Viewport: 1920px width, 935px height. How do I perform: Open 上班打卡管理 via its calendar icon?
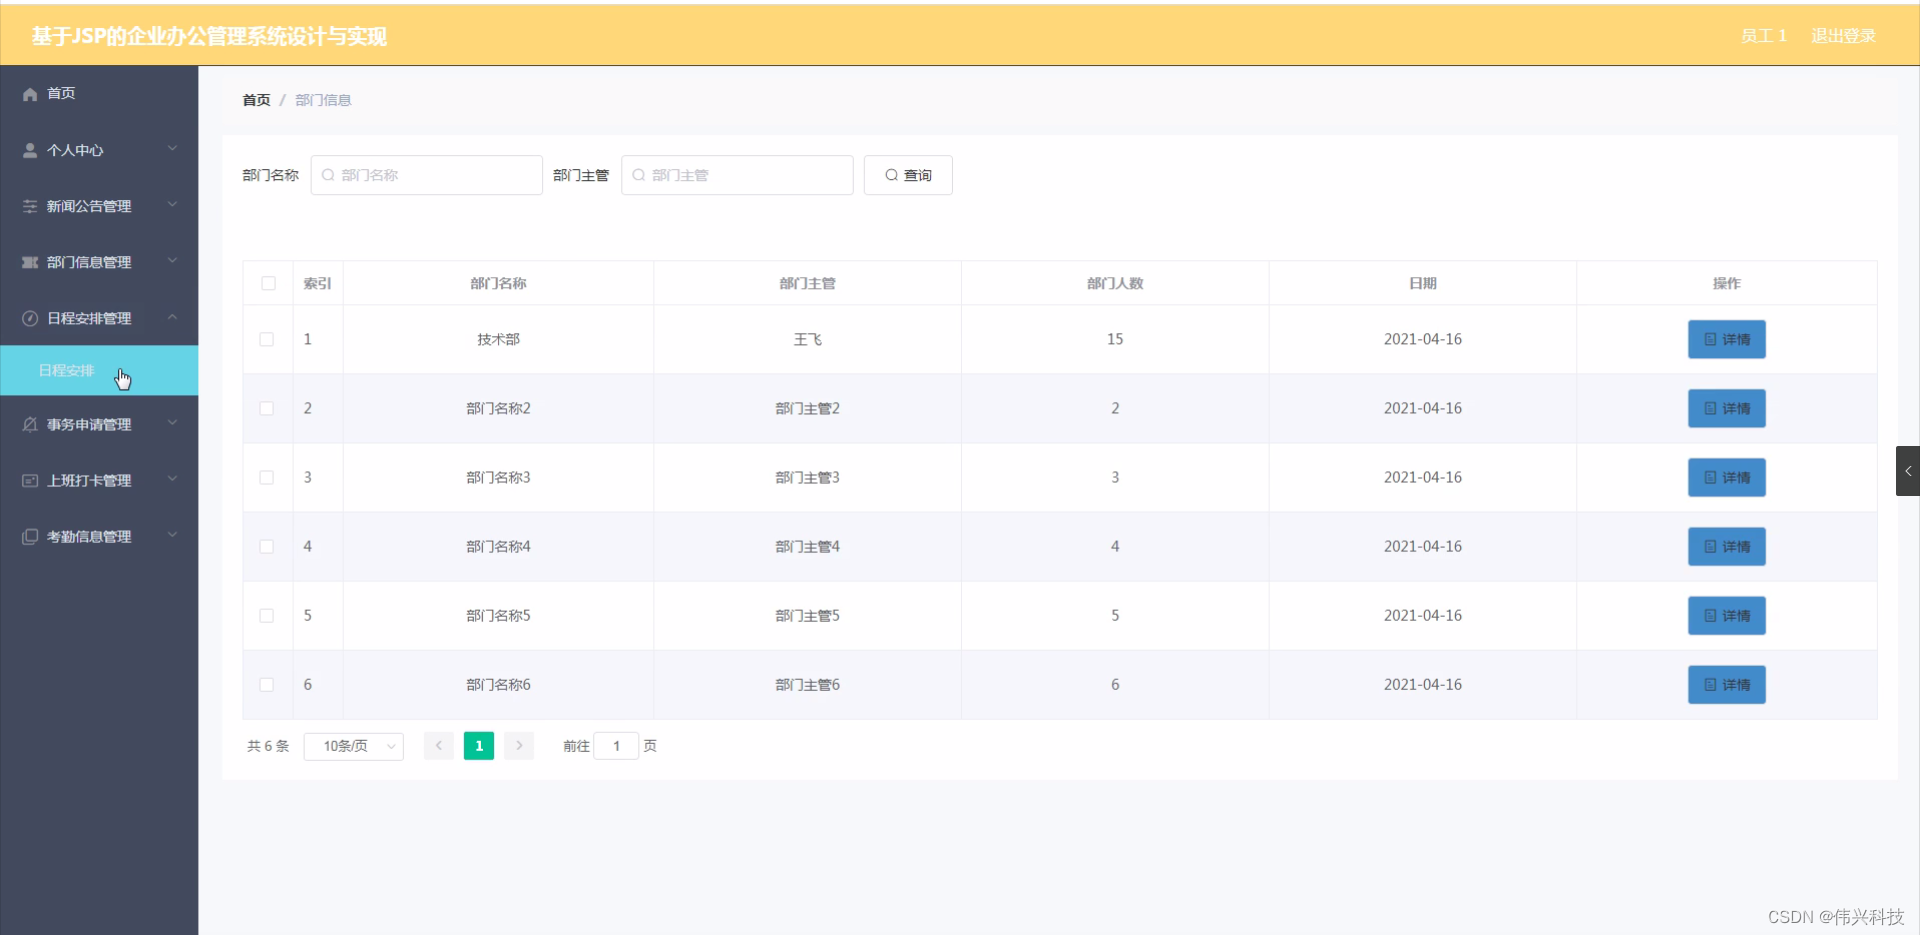(28, 480)
